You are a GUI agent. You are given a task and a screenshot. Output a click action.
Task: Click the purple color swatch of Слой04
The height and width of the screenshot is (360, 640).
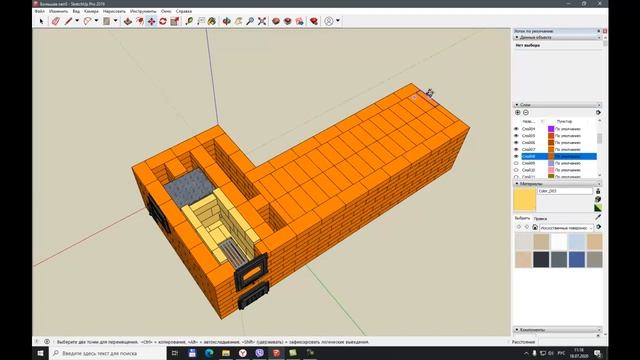551,129
